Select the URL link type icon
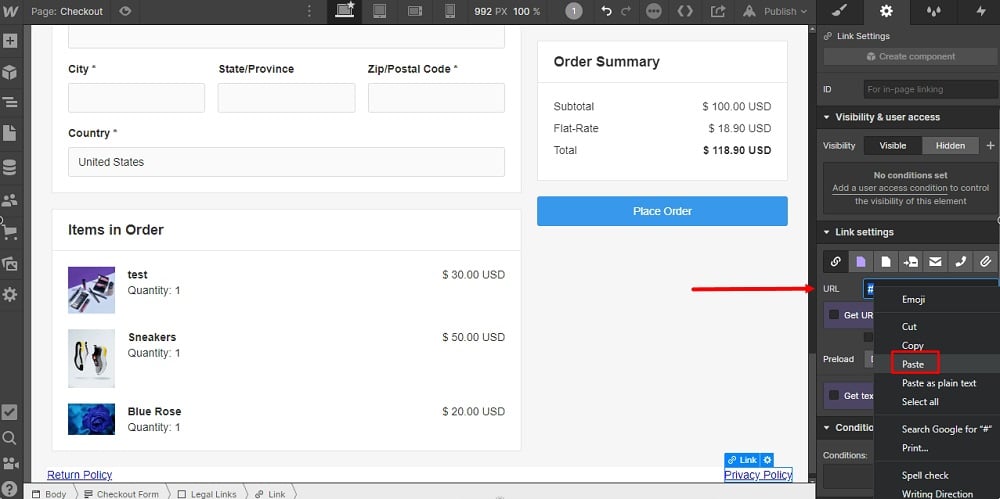Image resolution: width=1000 pixels, height=499 pixels. tap(835, 261)
